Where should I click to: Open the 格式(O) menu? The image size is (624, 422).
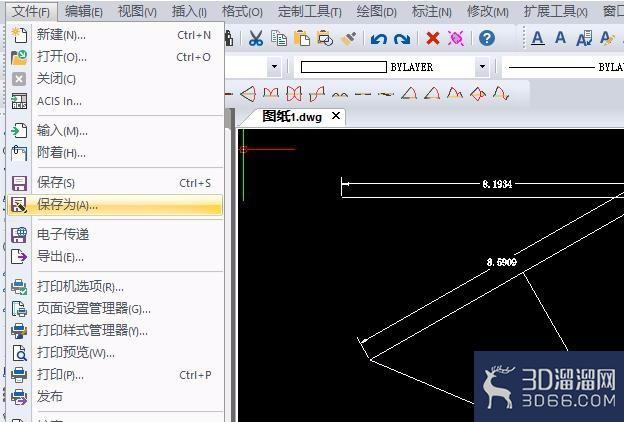pos(242,11)
